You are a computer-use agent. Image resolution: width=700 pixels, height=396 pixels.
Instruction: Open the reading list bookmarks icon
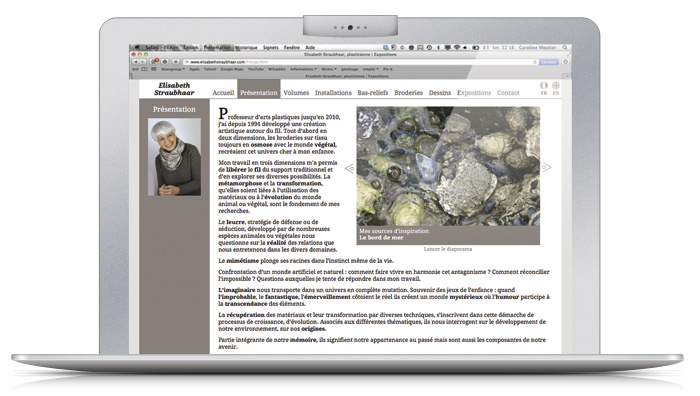click(x=144, y=69)
